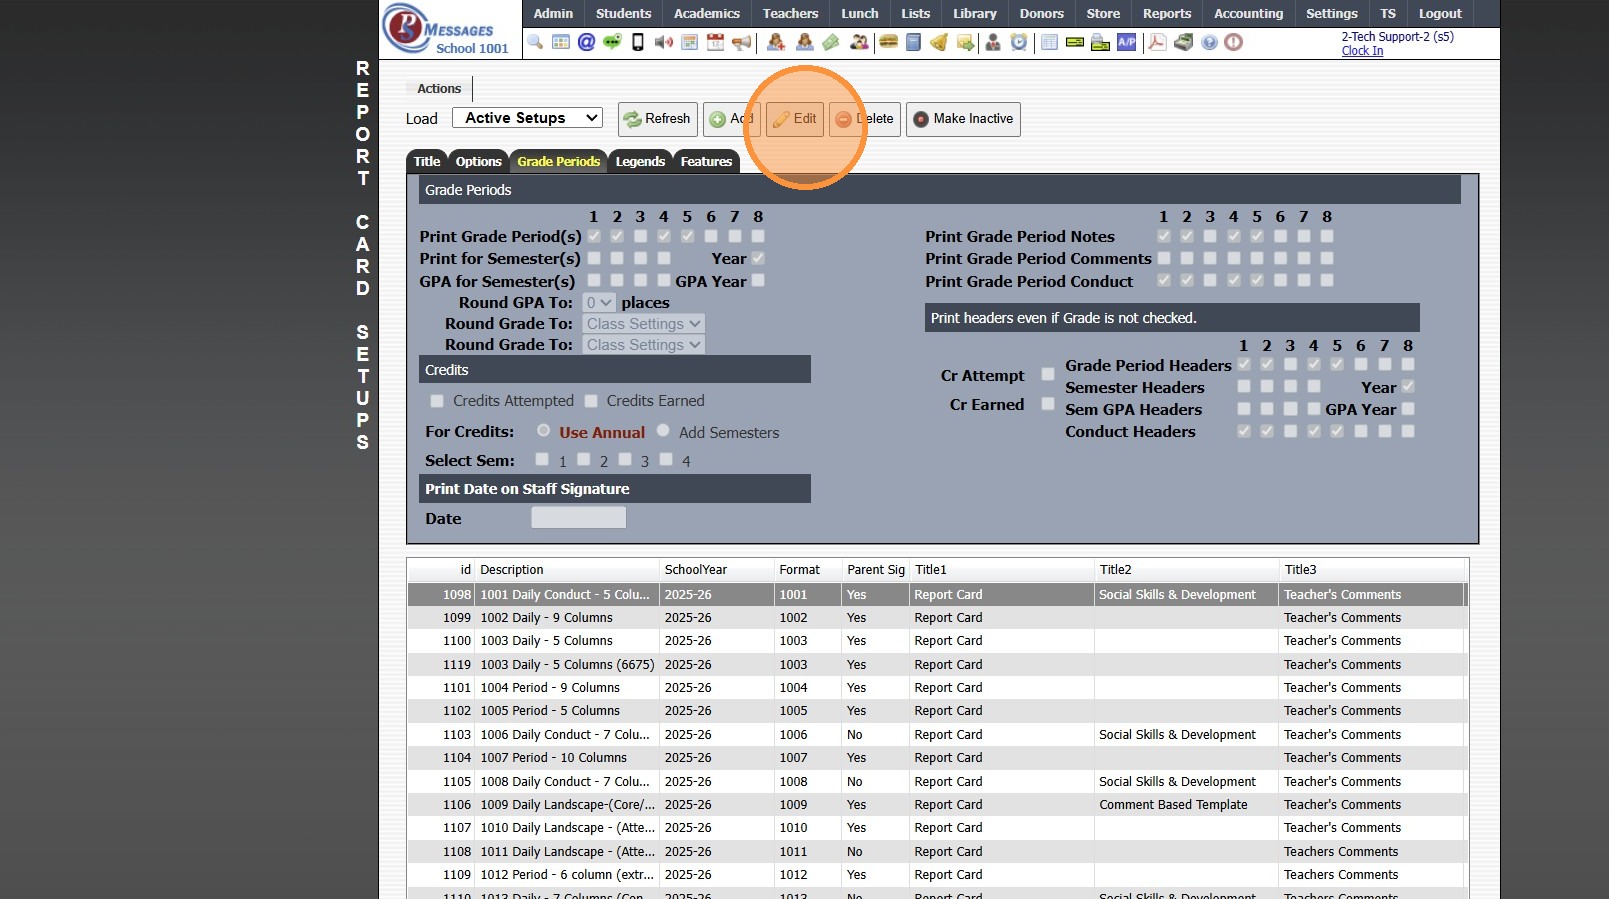Screen dimensions: 1609x899
Task: Click the mobile phone icon
Action: (638, 42)
